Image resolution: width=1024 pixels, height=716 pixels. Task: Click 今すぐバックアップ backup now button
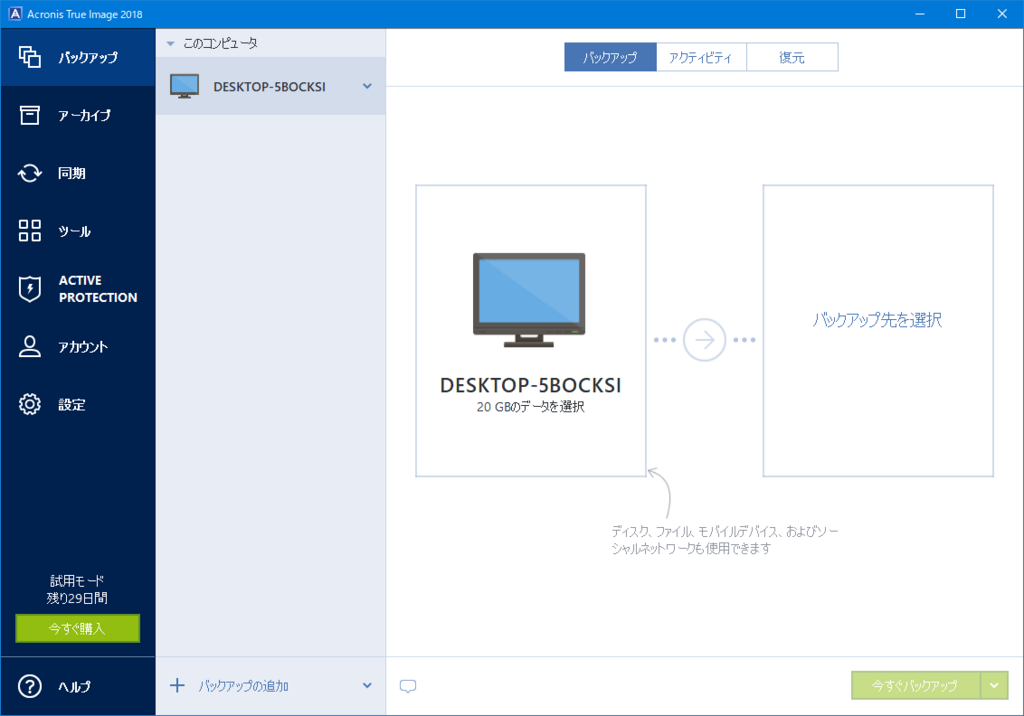916,685
